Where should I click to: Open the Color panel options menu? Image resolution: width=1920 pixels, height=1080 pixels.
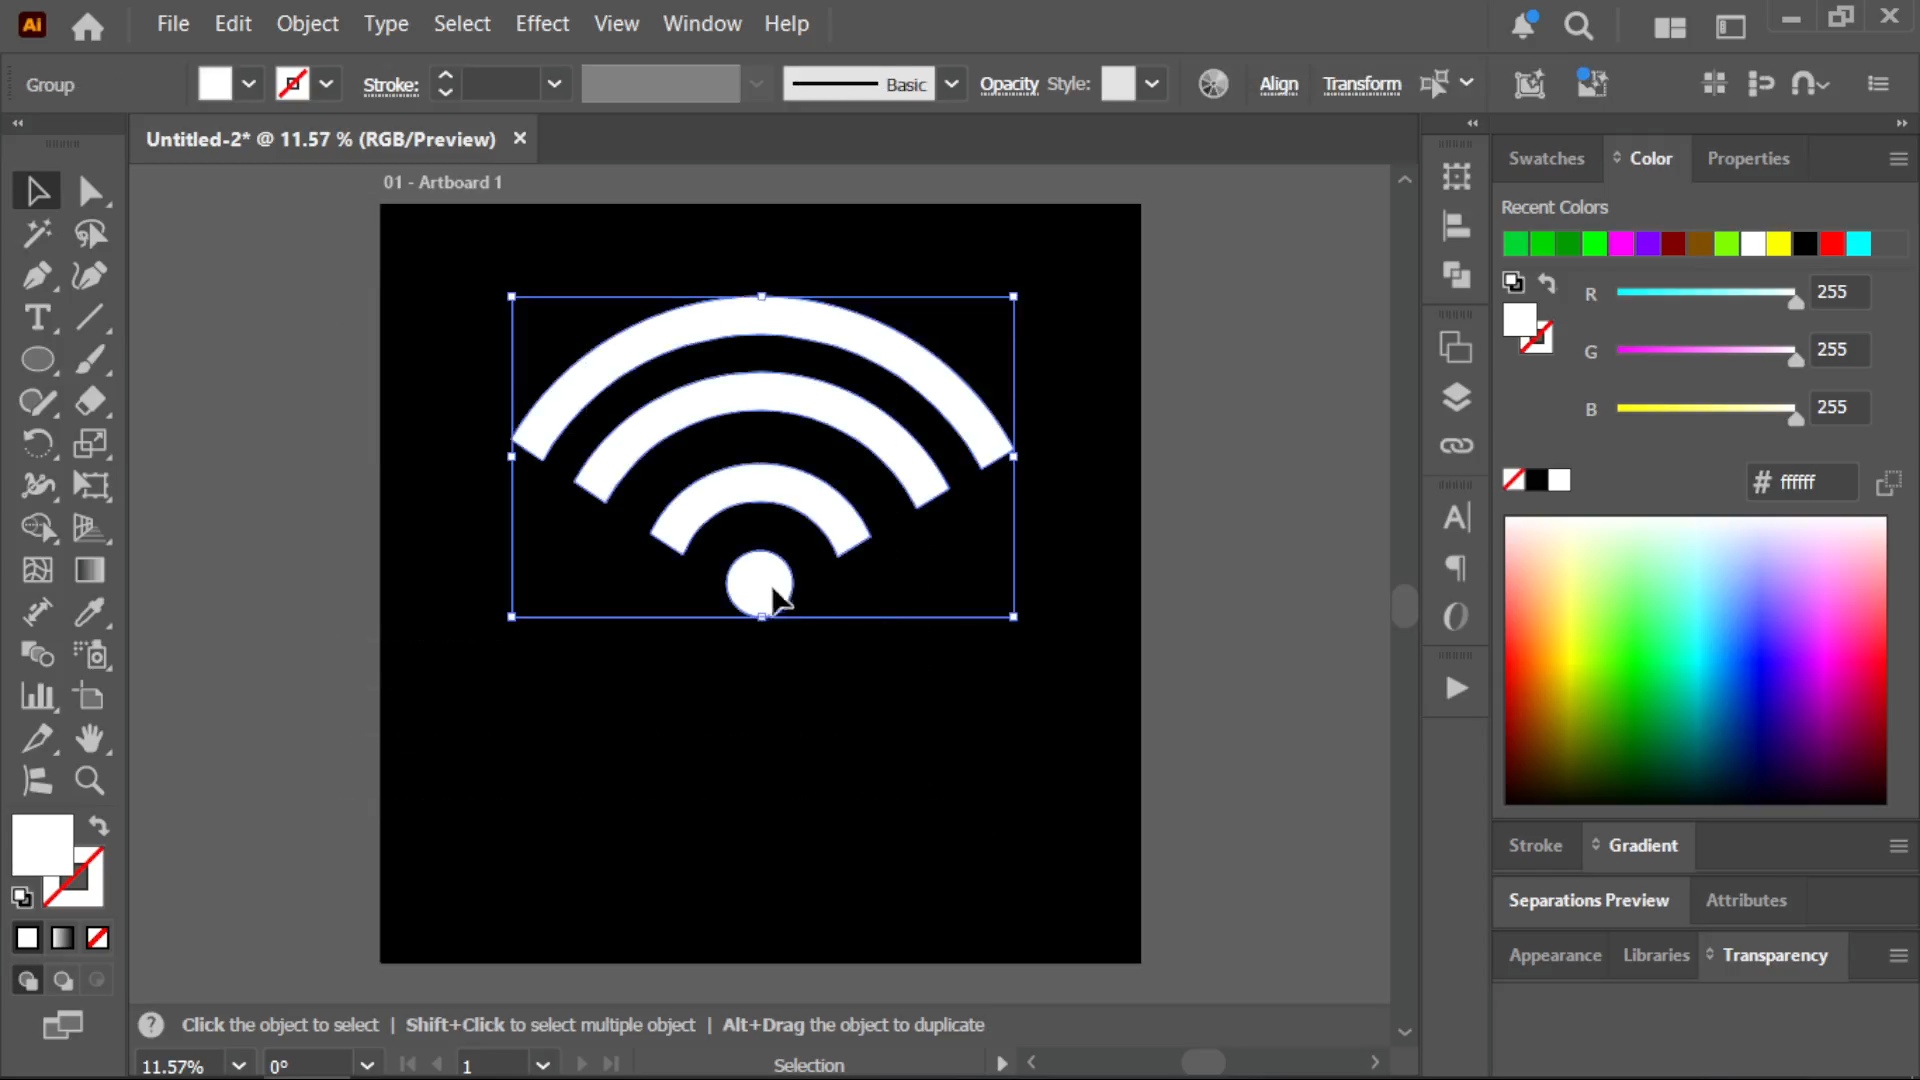tap(1898, 159)
